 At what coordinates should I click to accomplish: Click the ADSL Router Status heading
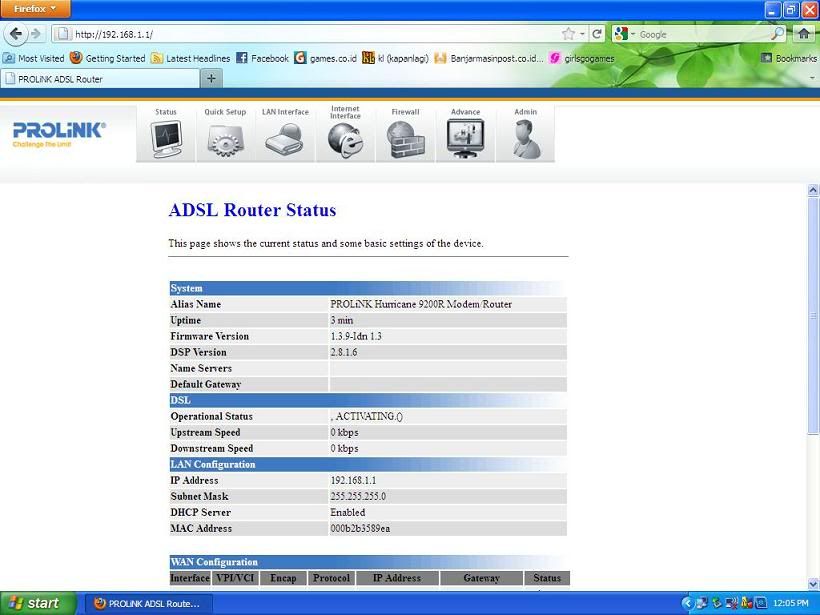(252, 210)
